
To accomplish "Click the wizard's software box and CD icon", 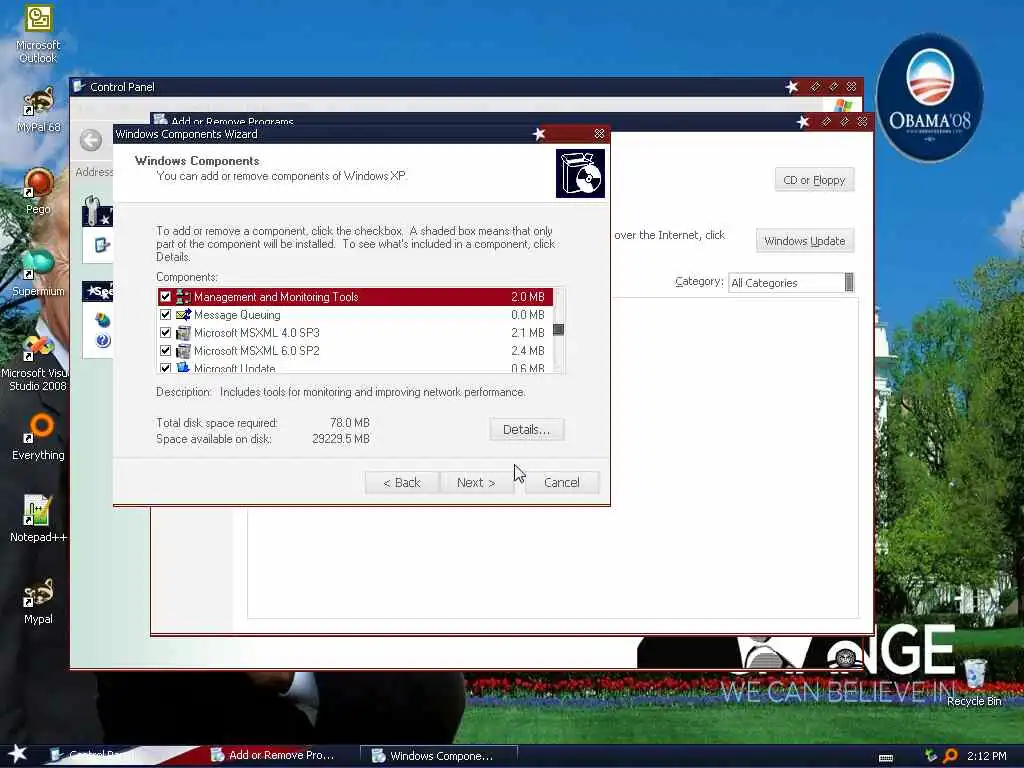I will pyautogui.click(x=580, y=173).
